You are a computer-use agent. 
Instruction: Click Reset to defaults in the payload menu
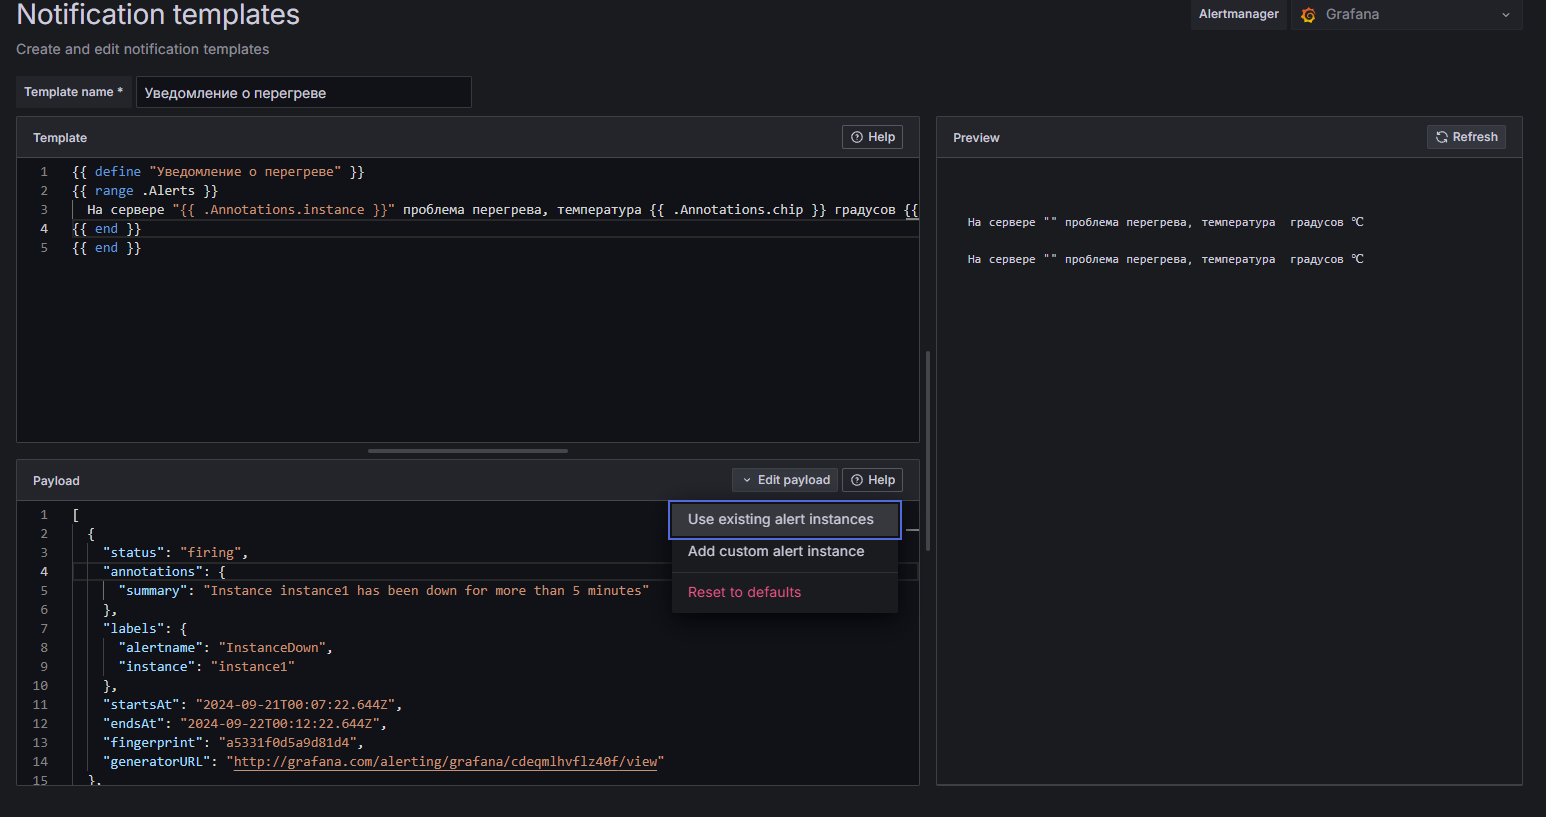tap(744, 592)
